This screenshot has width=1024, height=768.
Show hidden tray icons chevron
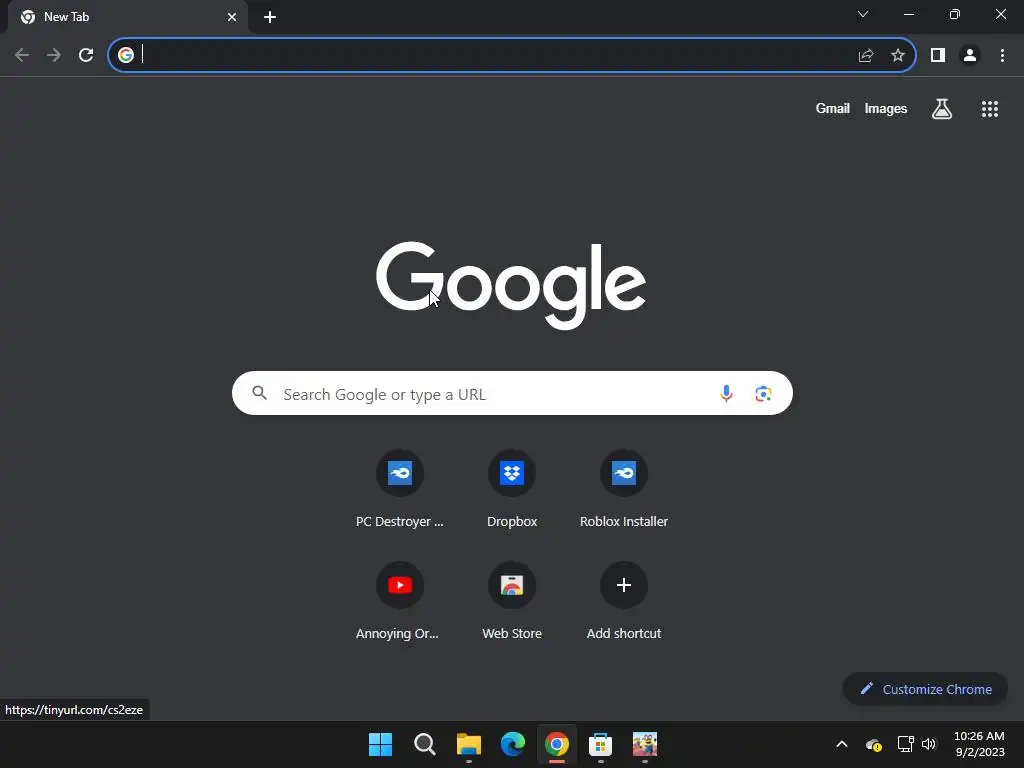(842, 744)
